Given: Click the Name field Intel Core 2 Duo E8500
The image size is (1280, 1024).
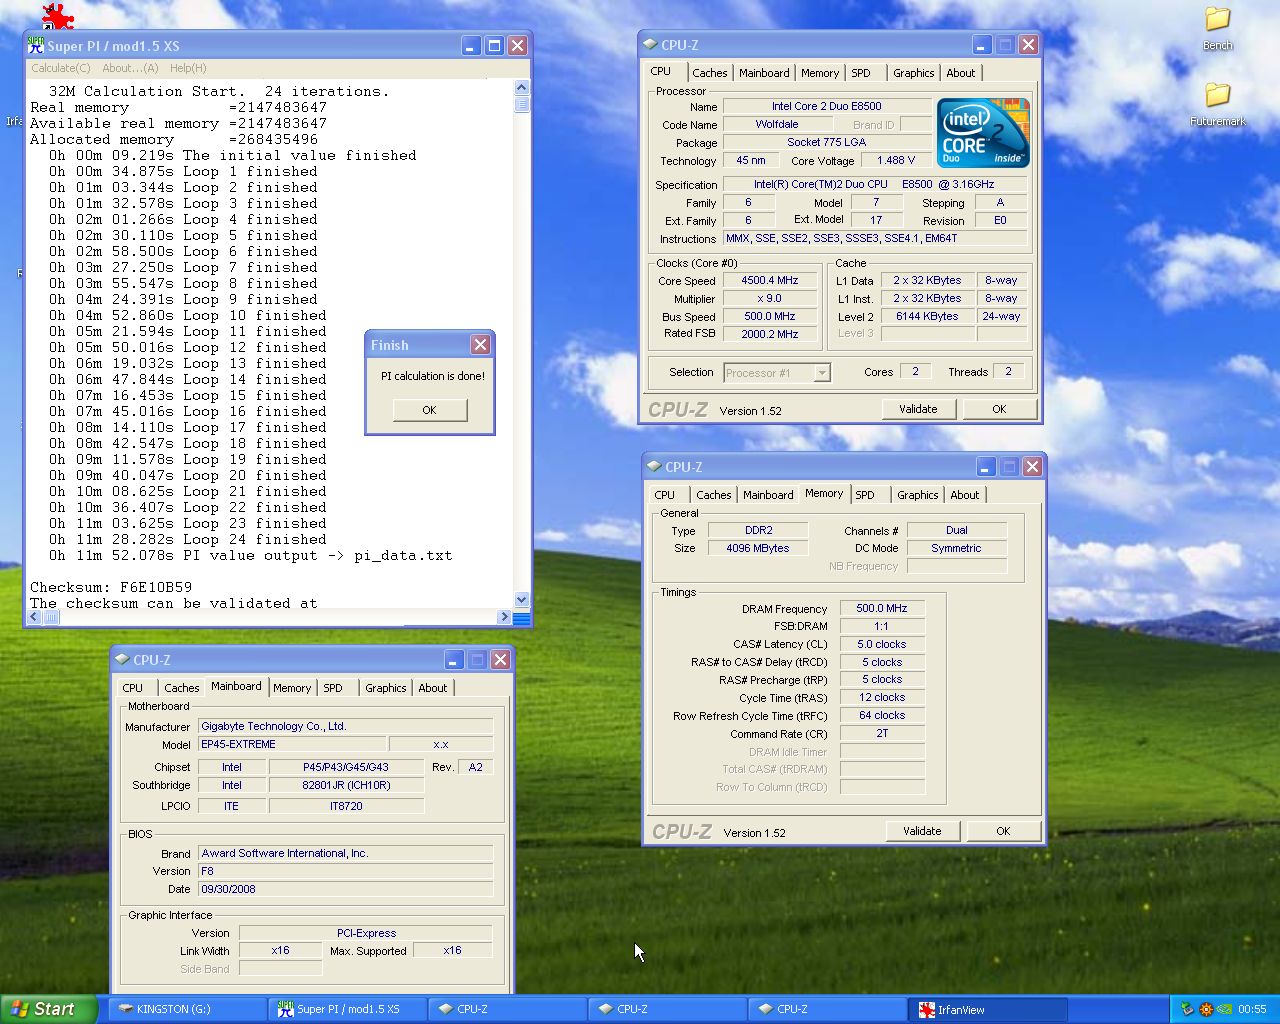Looking at the screenshot, I should [826, 106].
